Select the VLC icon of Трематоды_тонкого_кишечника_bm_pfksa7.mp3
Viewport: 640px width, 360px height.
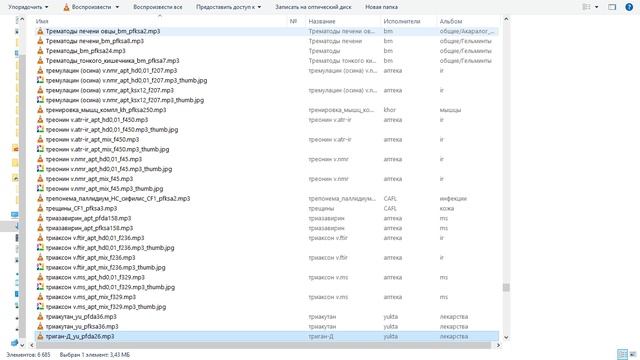(x=40, y=60)
